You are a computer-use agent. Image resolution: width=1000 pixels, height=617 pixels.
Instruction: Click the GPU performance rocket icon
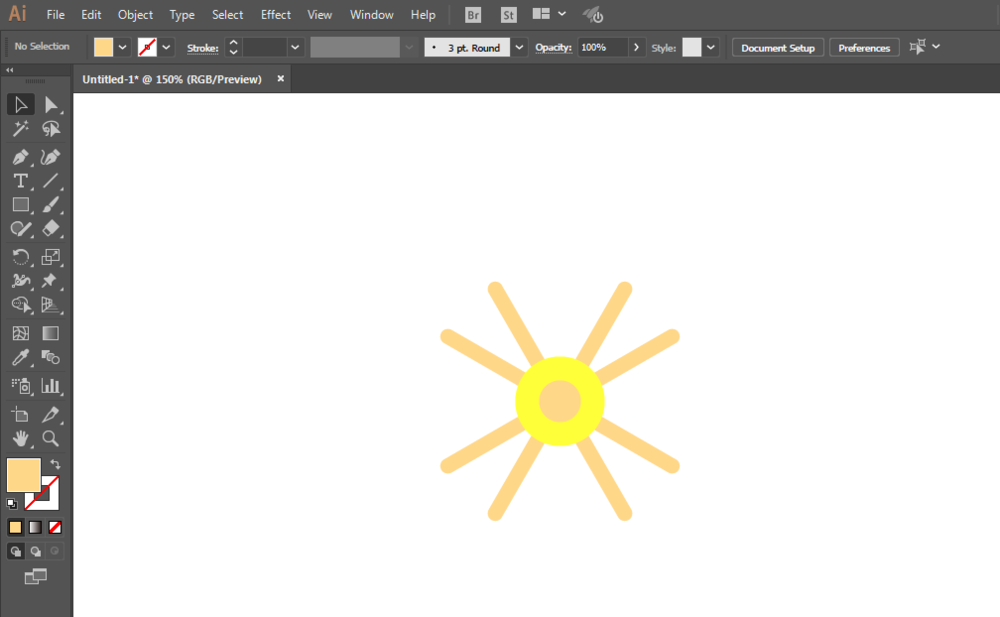tap(592, 15)
